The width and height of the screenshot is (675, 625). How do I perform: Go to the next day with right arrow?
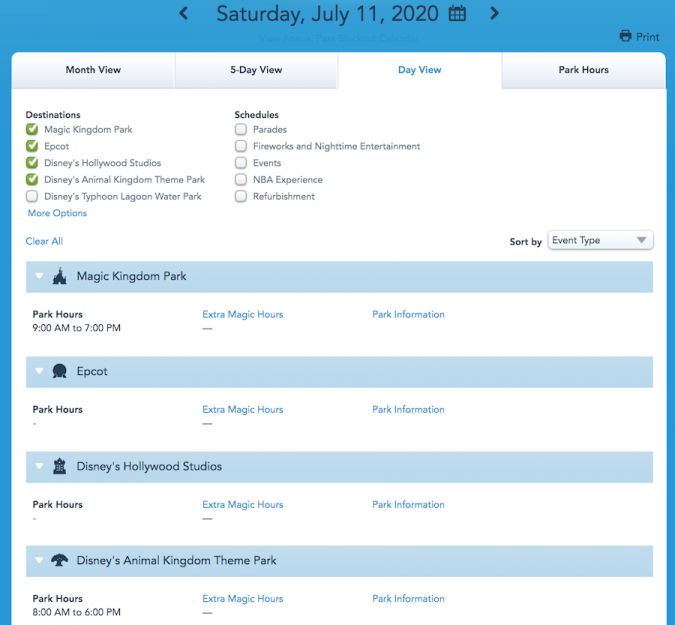click(495, 13)
